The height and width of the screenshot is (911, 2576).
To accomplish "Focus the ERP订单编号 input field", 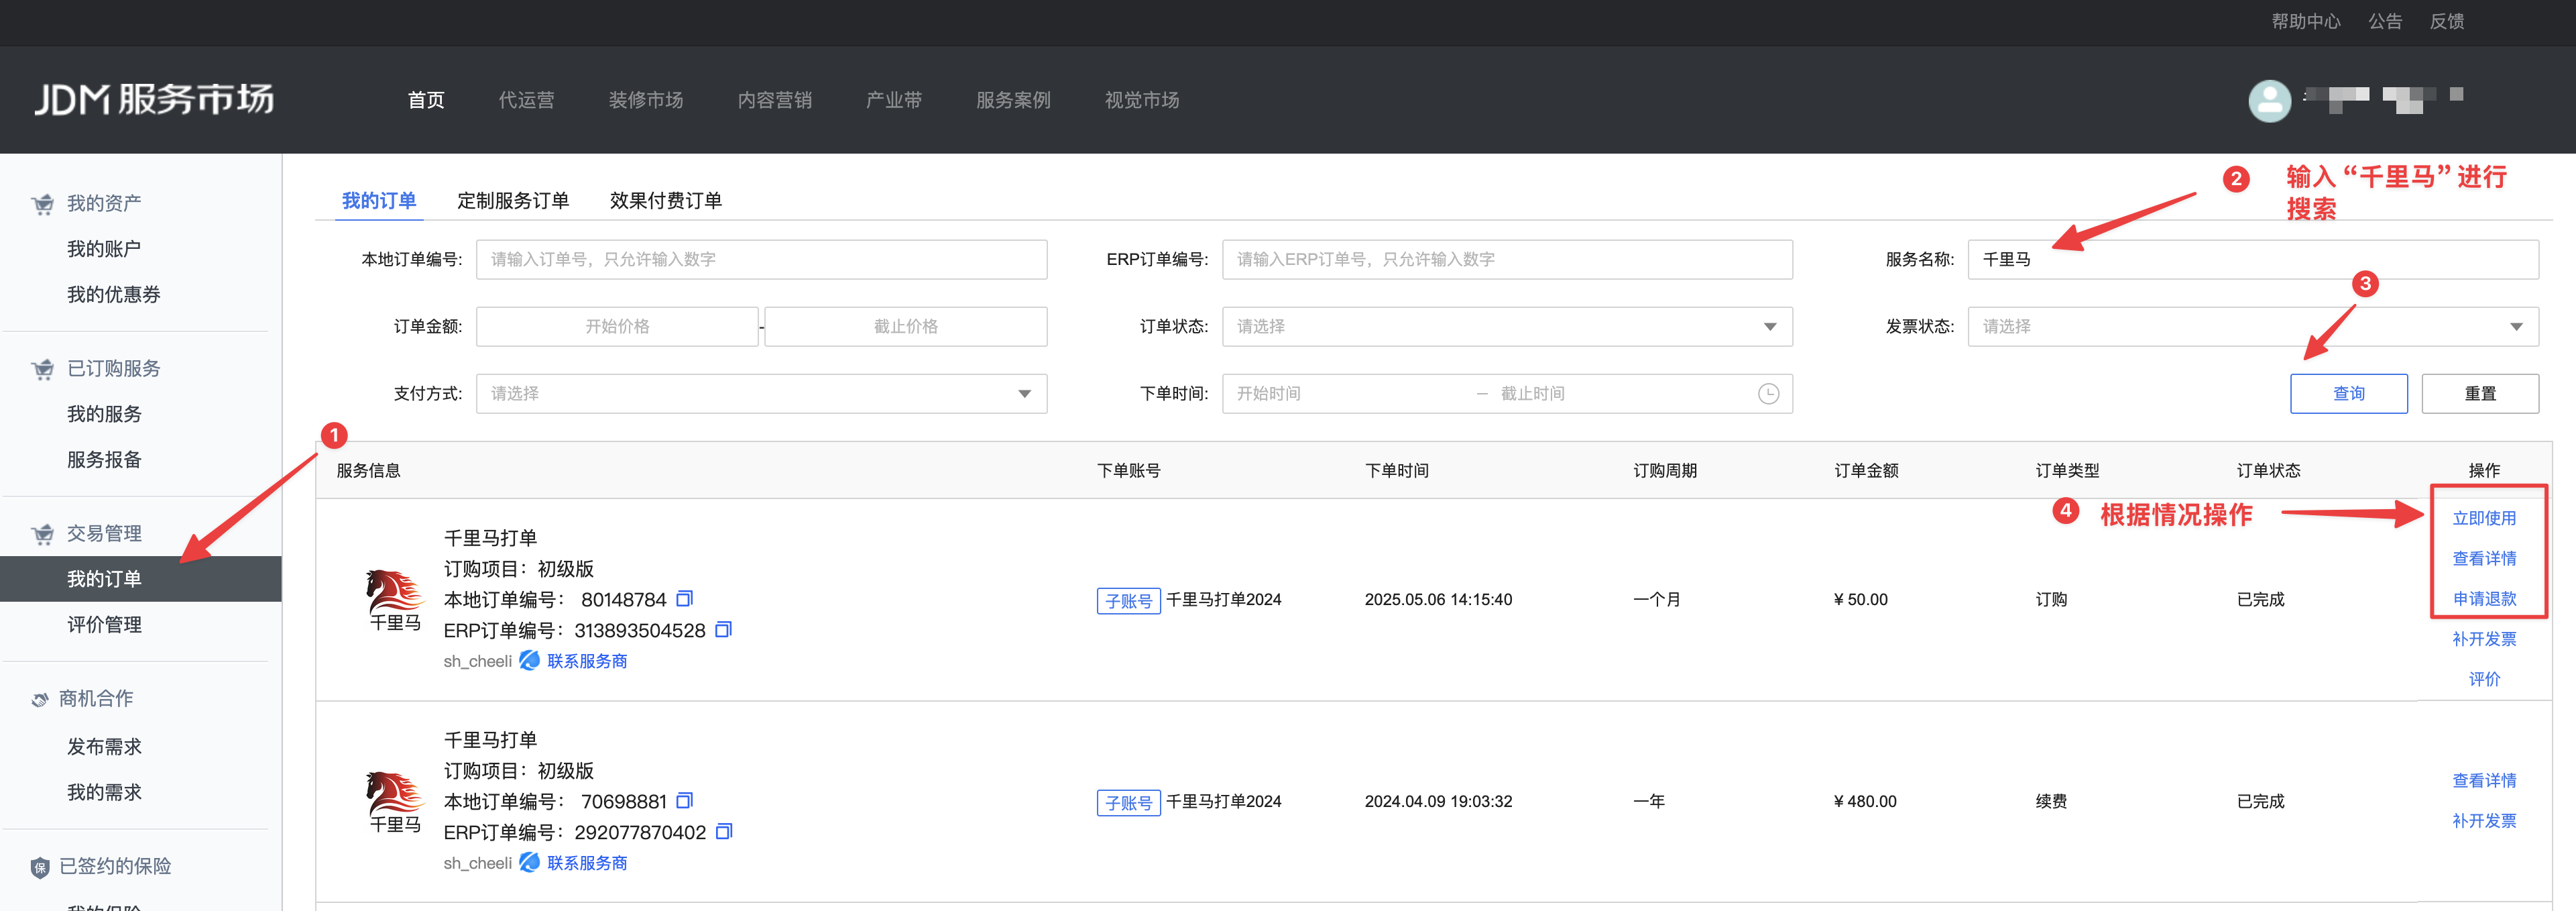I will point(1507,260).
